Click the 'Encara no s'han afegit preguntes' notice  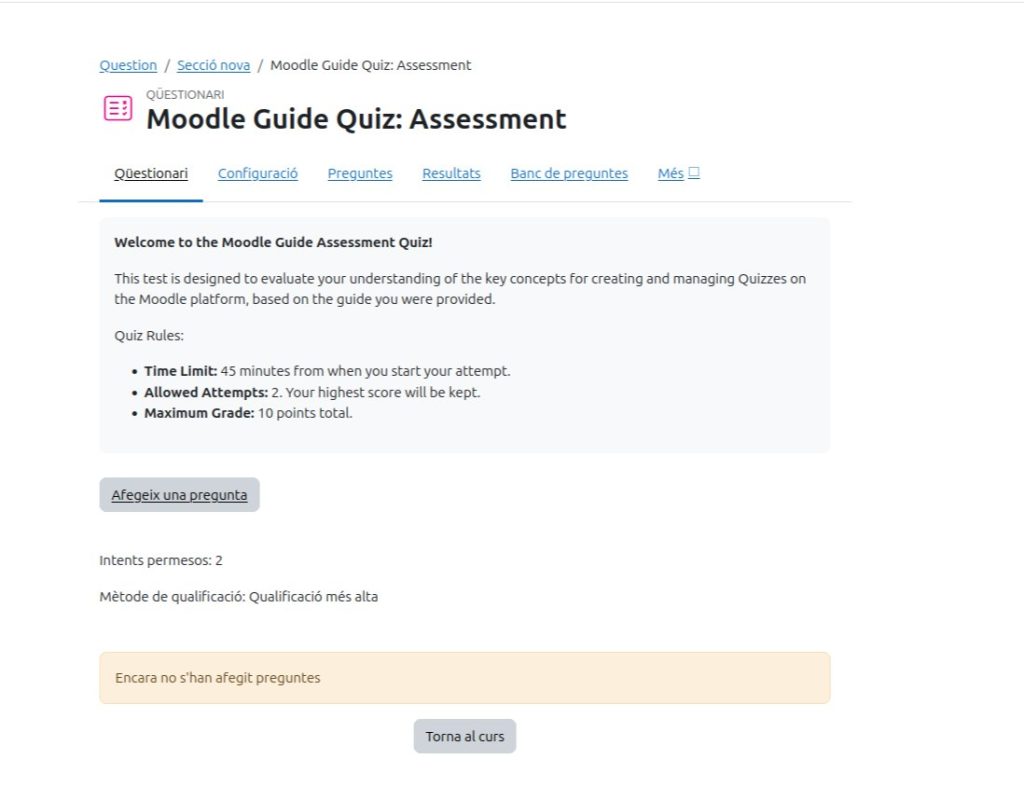tap(218, 678)
